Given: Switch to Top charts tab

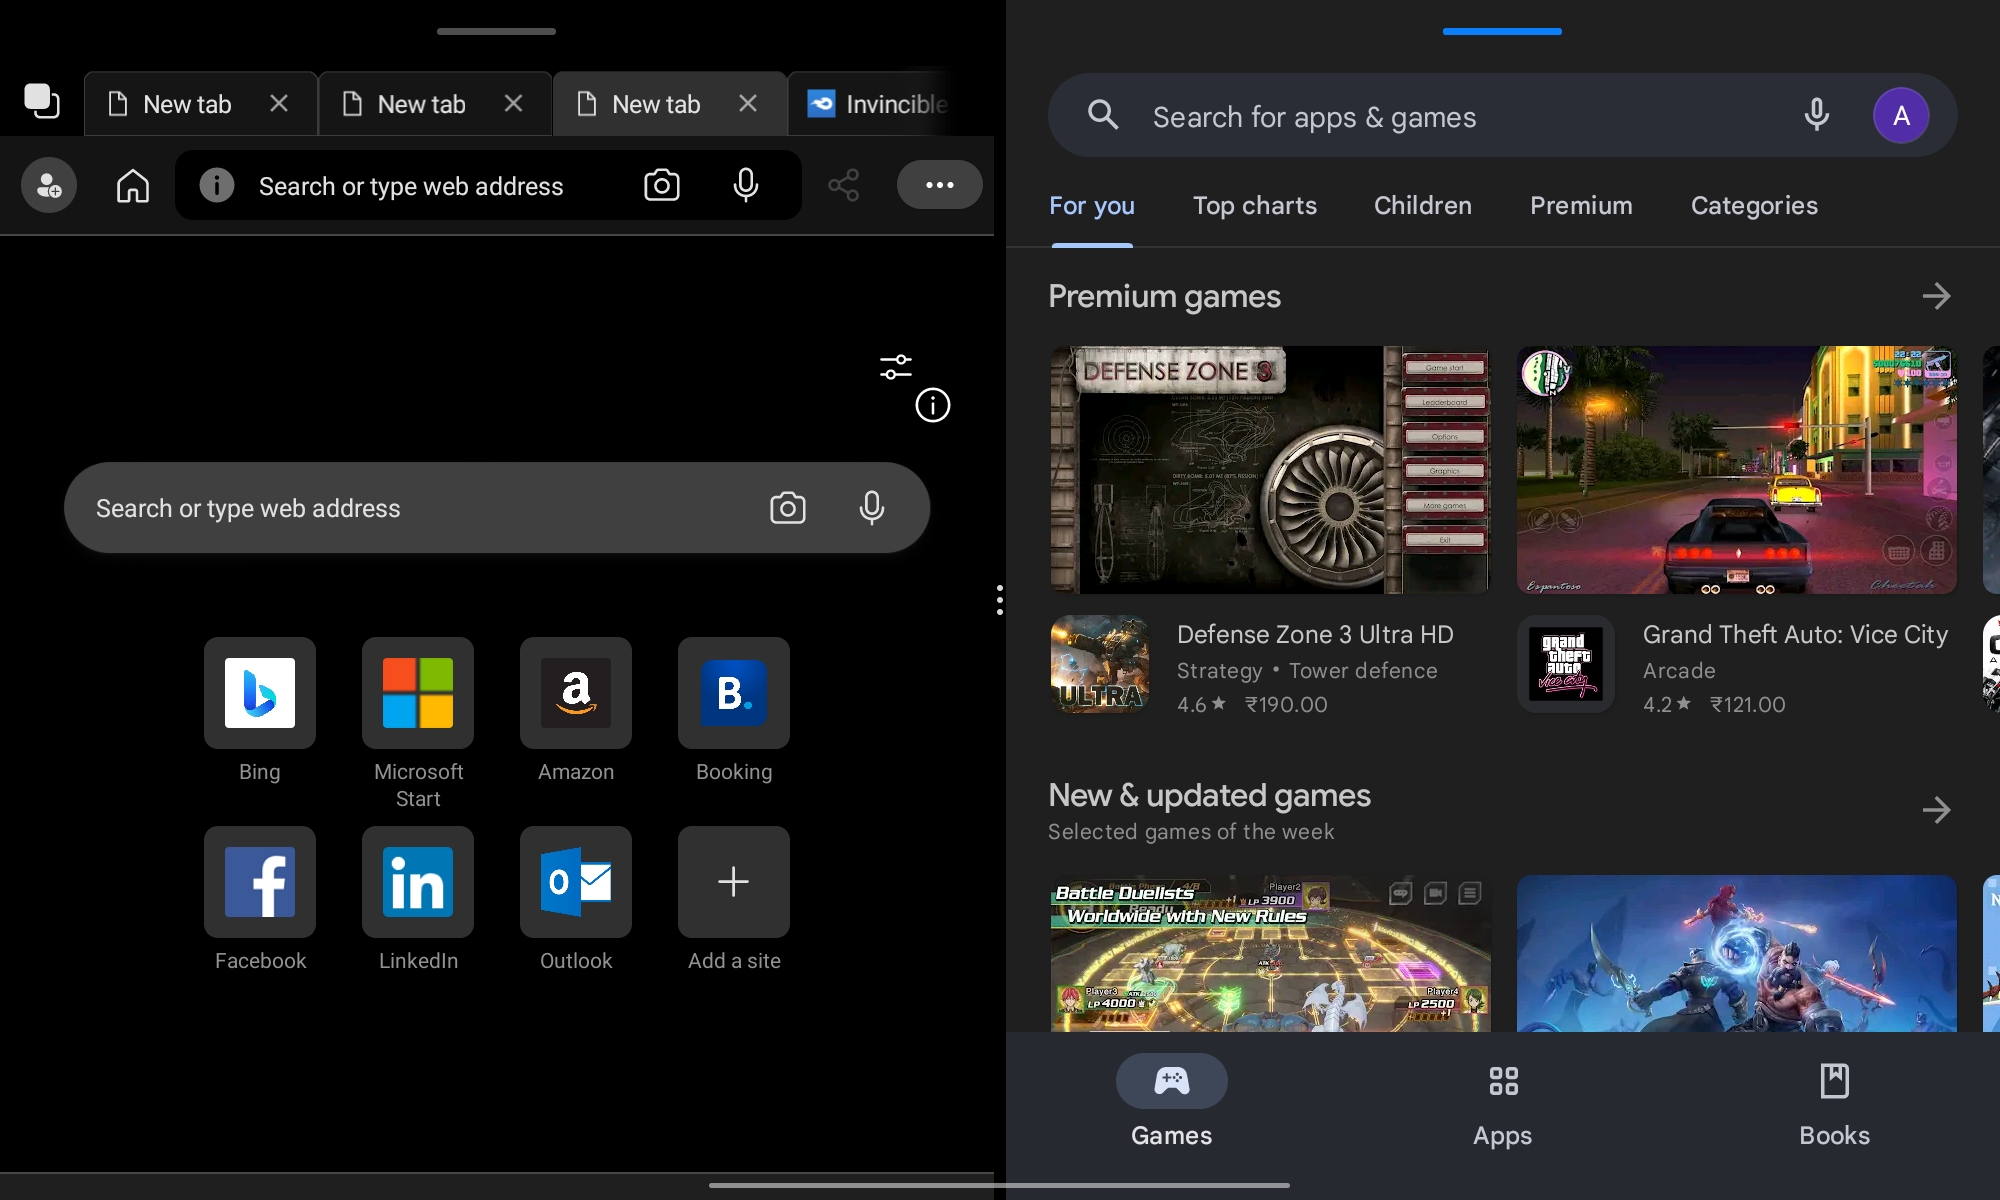Looking at the screenshot, I should click(1255, 206).
